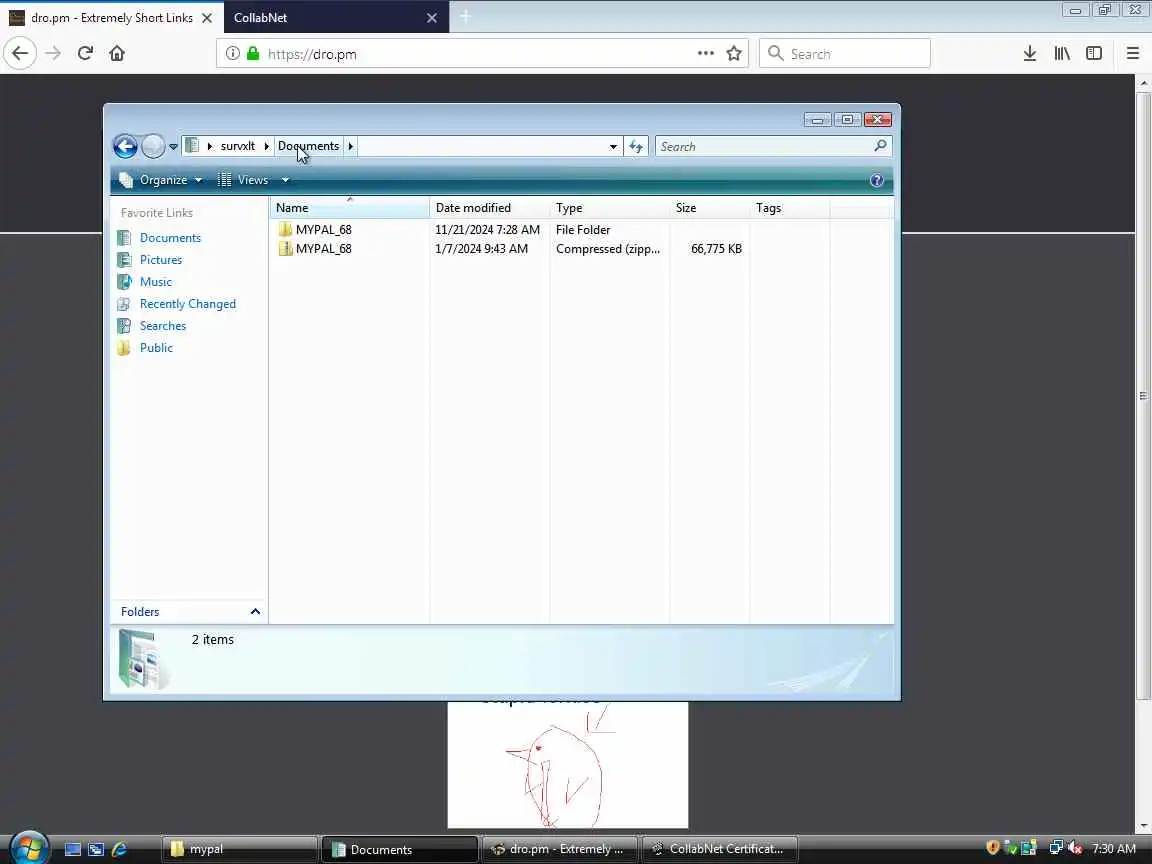Click the Explorer refresh icon
The height and width of the screenshot is (864, 1152).
coord(636,147)
